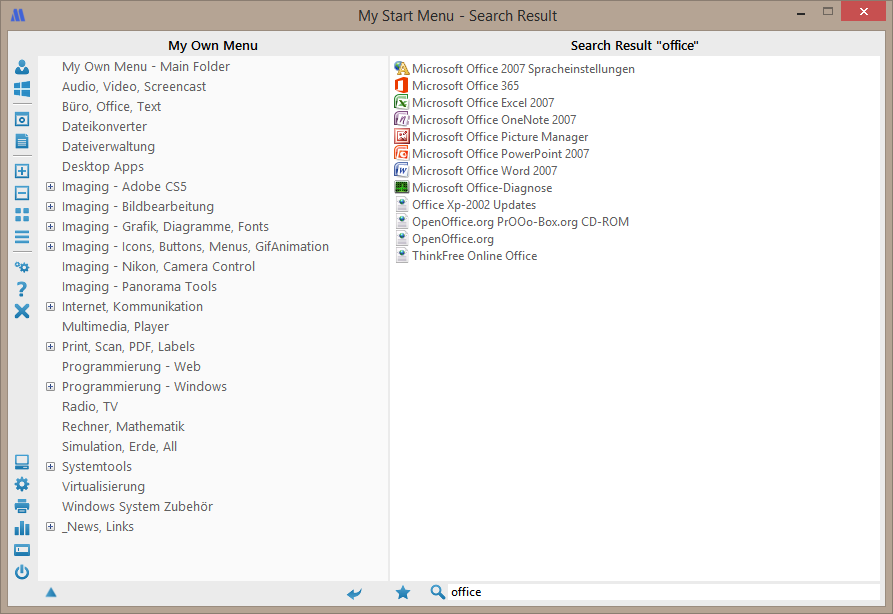Click the power icon in sidebar
893x614 pixels.
[x=22, y=572]
